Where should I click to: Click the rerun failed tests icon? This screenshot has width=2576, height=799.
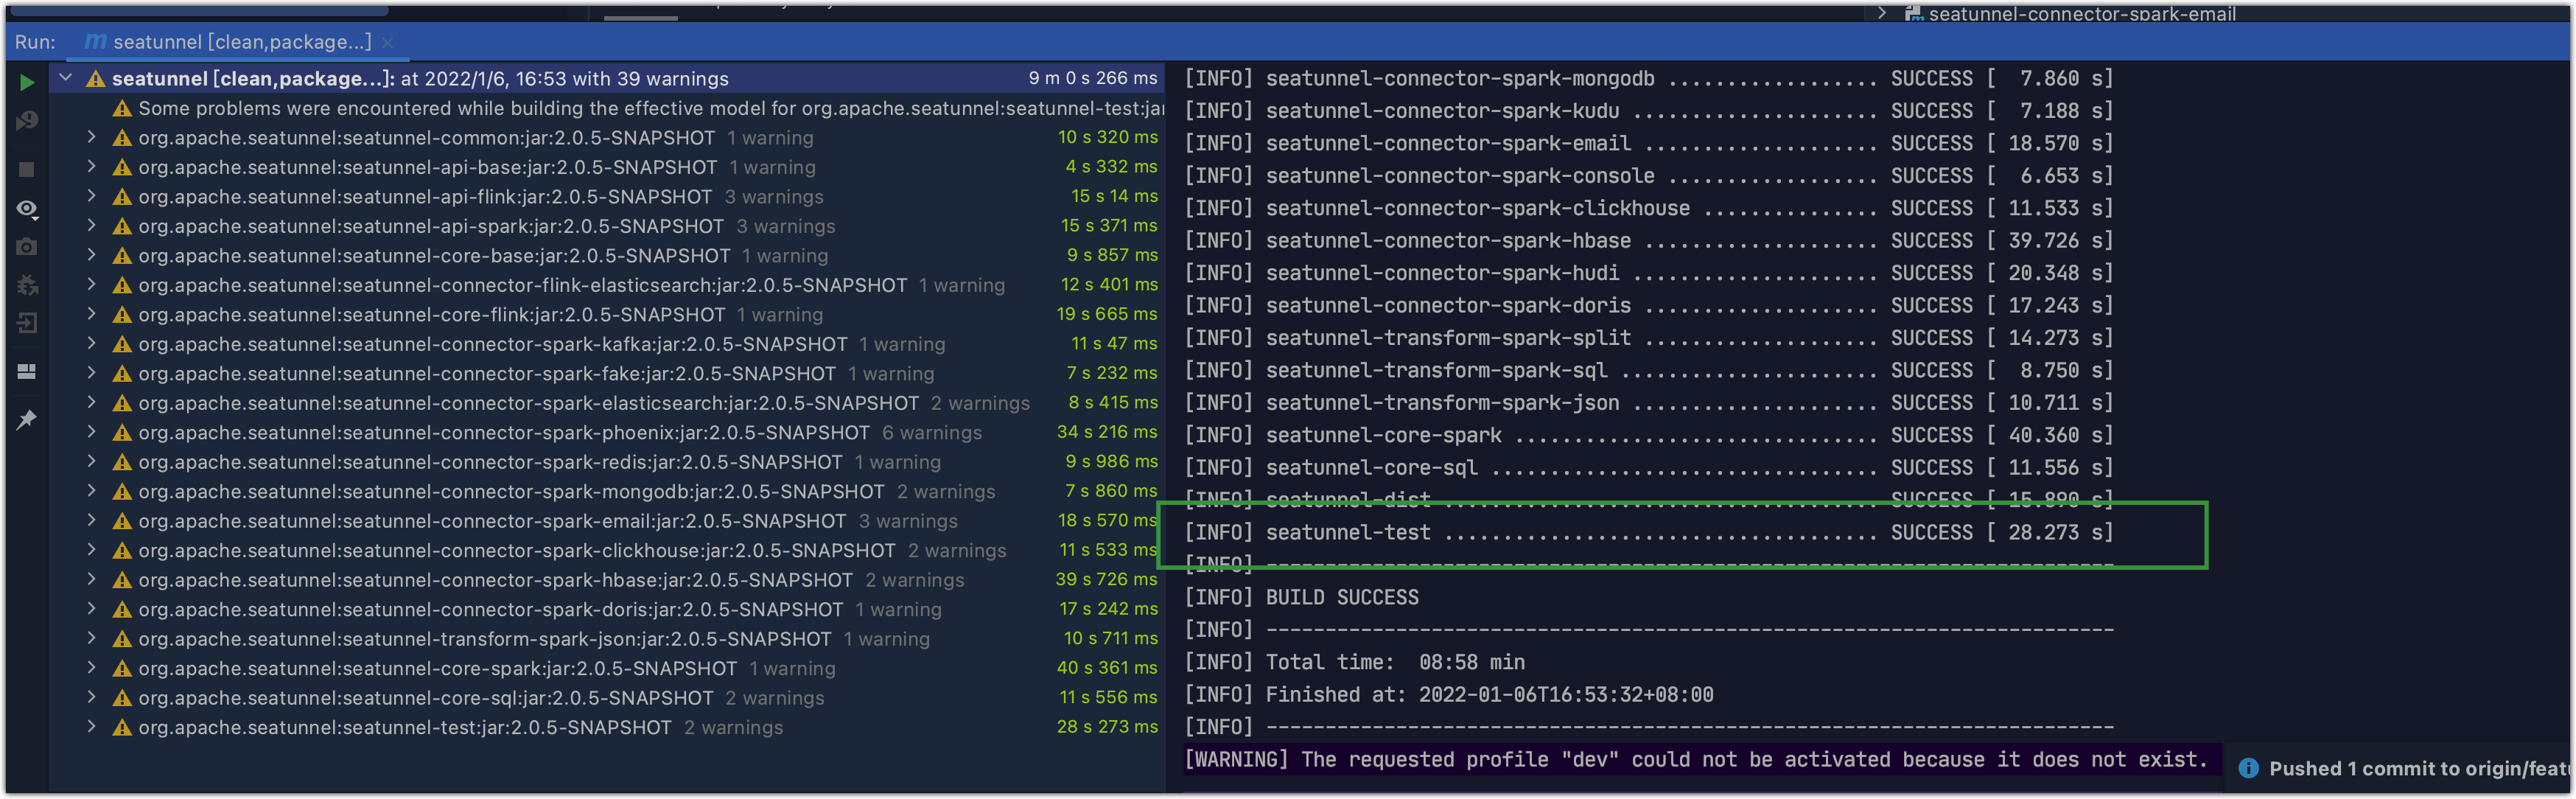(27, 121)
